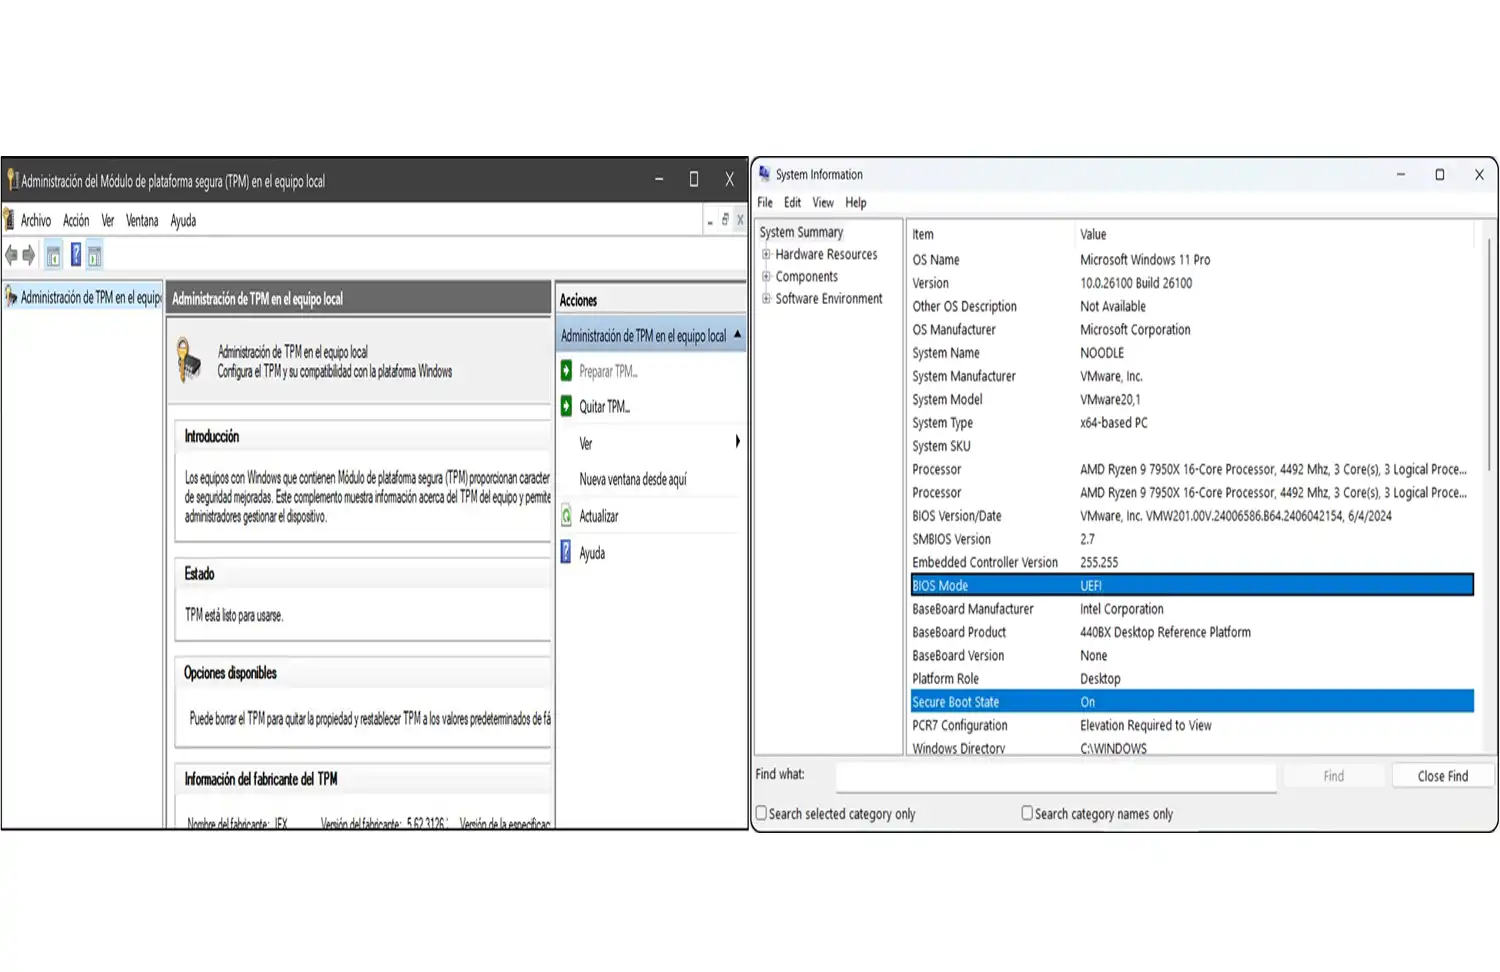Click the green Preparar TPM icon

tap(567, 371)
